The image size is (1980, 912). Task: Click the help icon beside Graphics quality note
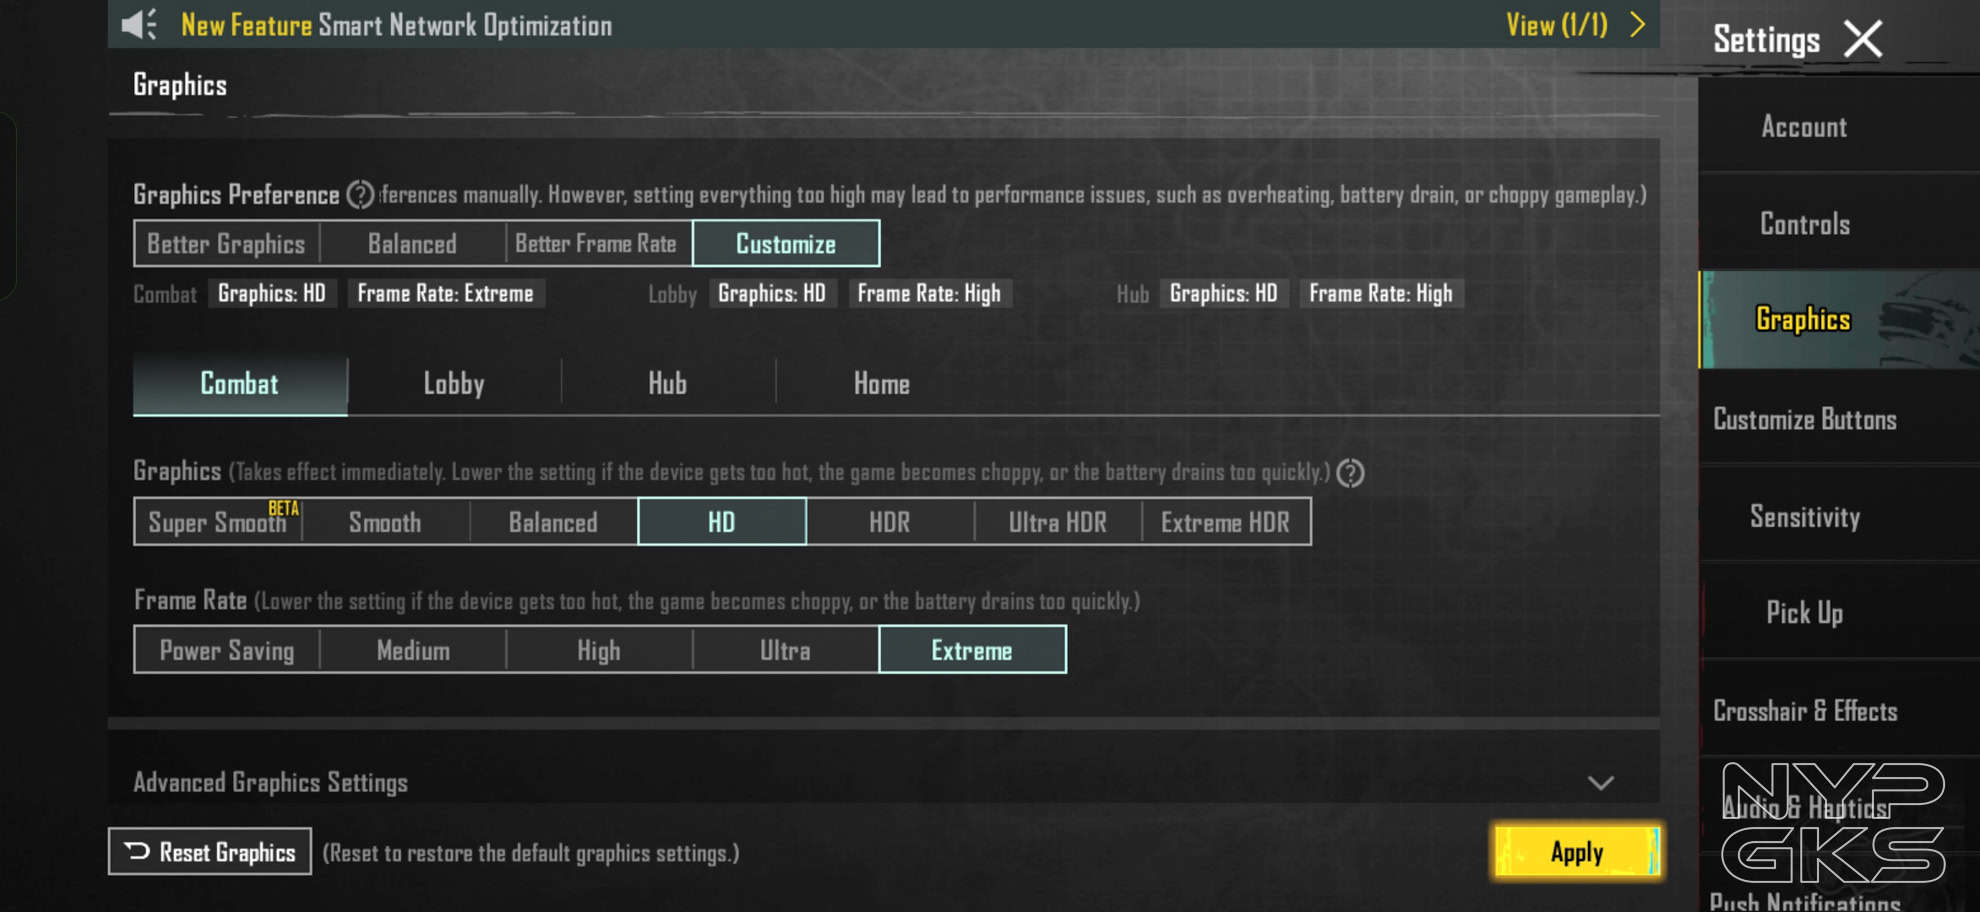[1350, 473]
